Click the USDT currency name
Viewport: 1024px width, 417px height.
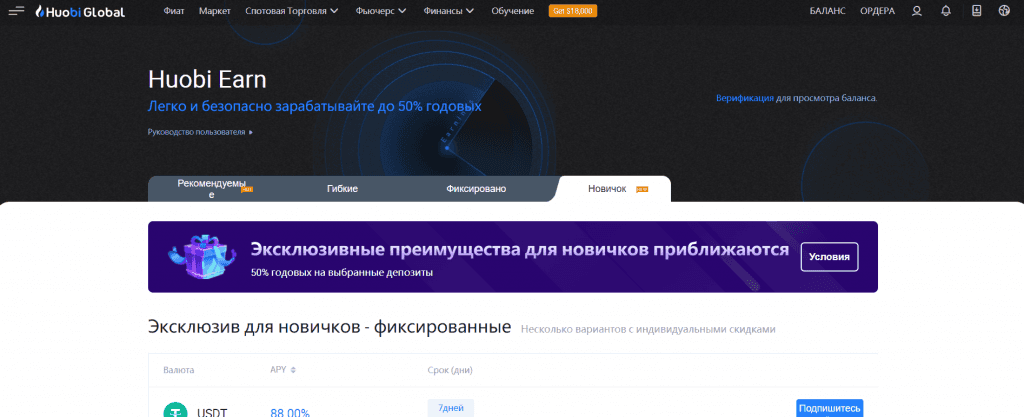(212, 412)
